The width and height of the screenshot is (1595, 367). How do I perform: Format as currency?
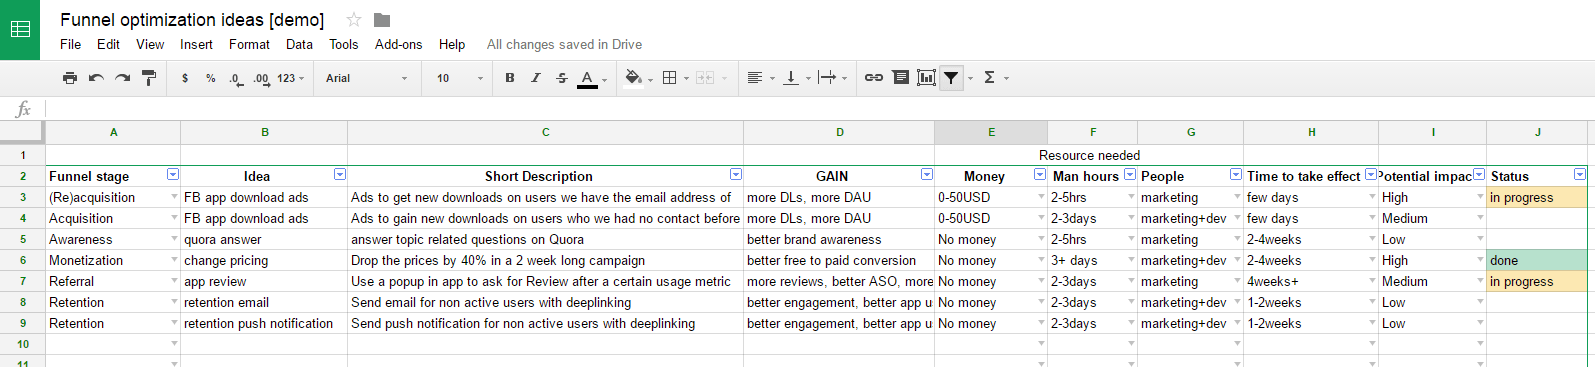(185, 78)
